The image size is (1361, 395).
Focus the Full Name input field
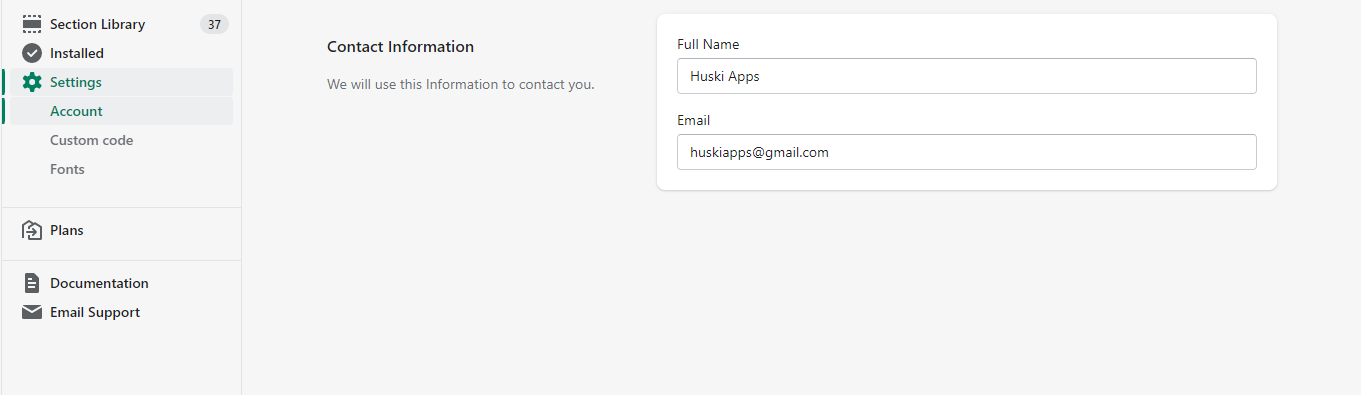(966, 76)
